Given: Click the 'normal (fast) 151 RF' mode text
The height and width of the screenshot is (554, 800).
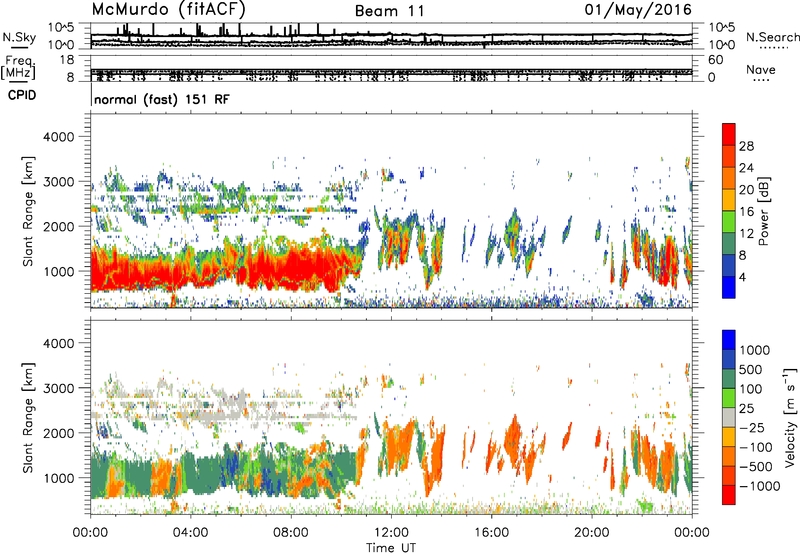Looking at the screenshot, I should coord(162,99).
